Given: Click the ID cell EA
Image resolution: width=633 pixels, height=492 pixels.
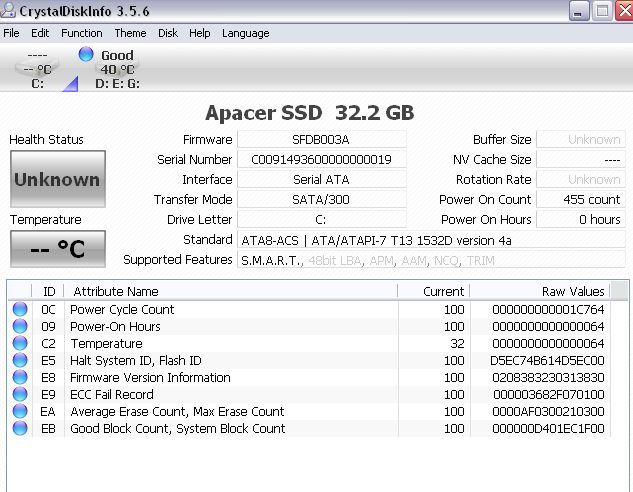Looking at the screenshot, I should pos(48,411).
